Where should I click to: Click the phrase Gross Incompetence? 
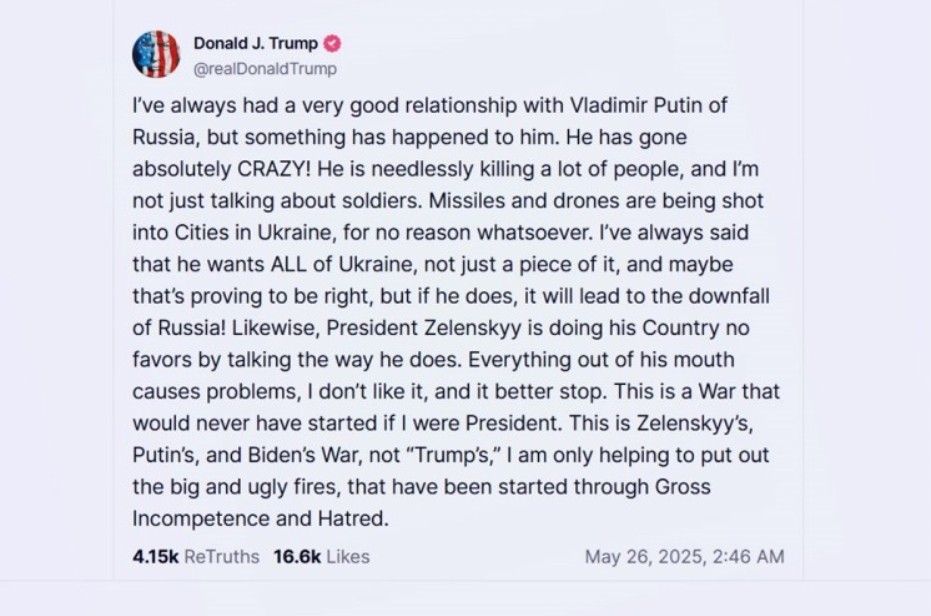683,487
